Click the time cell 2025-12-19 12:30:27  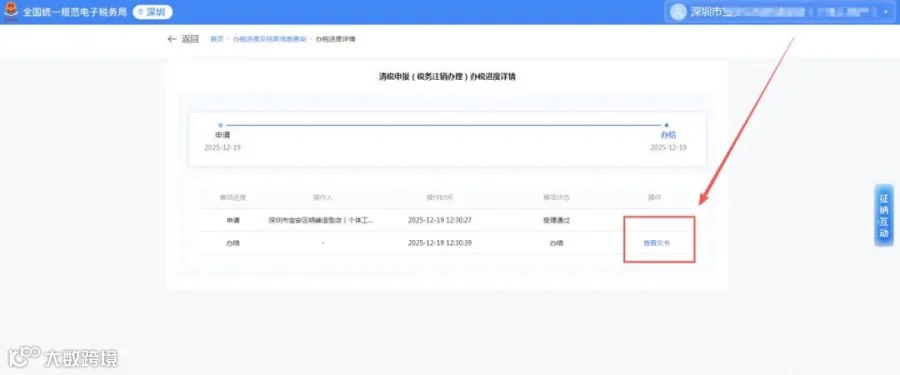tap(440, 220)
